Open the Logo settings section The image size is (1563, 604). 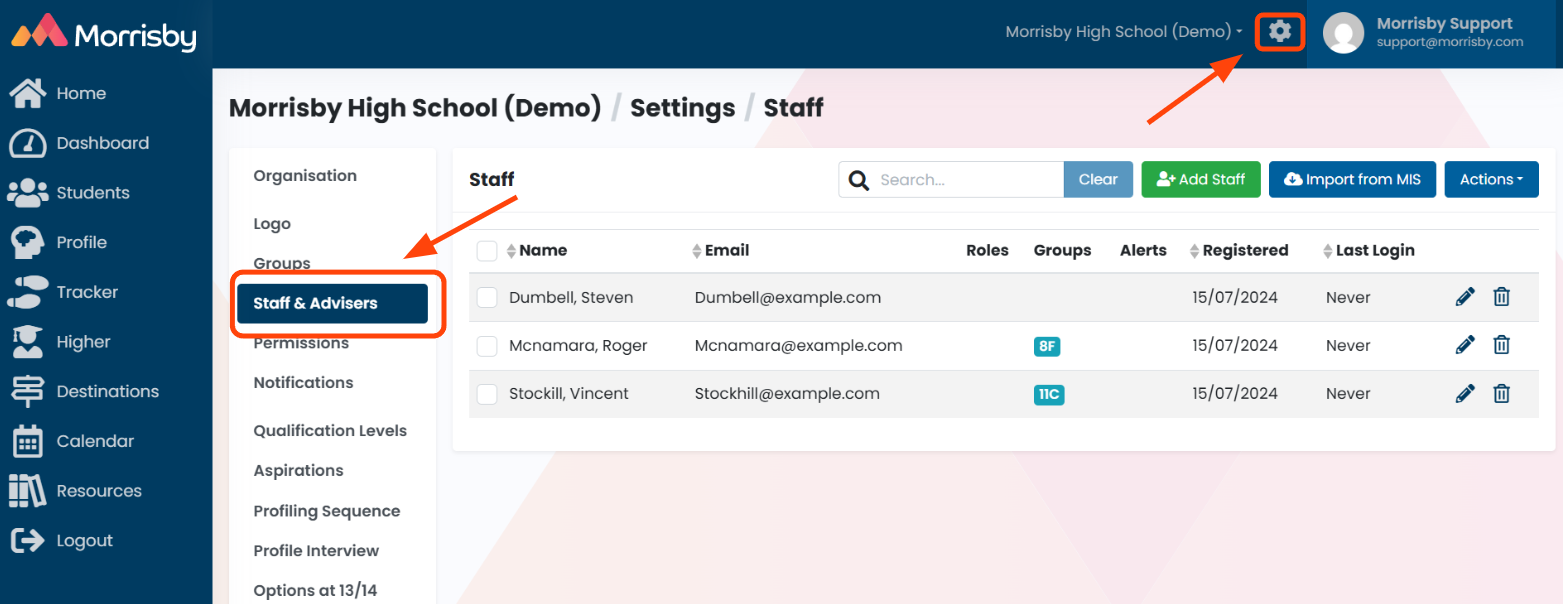(272, 224)
